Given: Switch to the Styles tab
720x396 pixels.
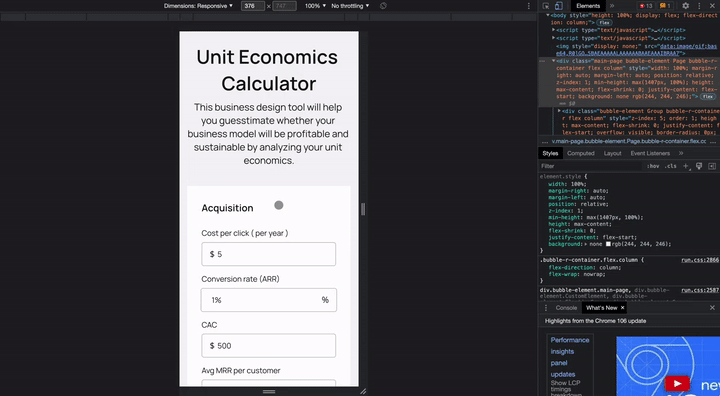Looking at the screenshot, I should [550, 153].
